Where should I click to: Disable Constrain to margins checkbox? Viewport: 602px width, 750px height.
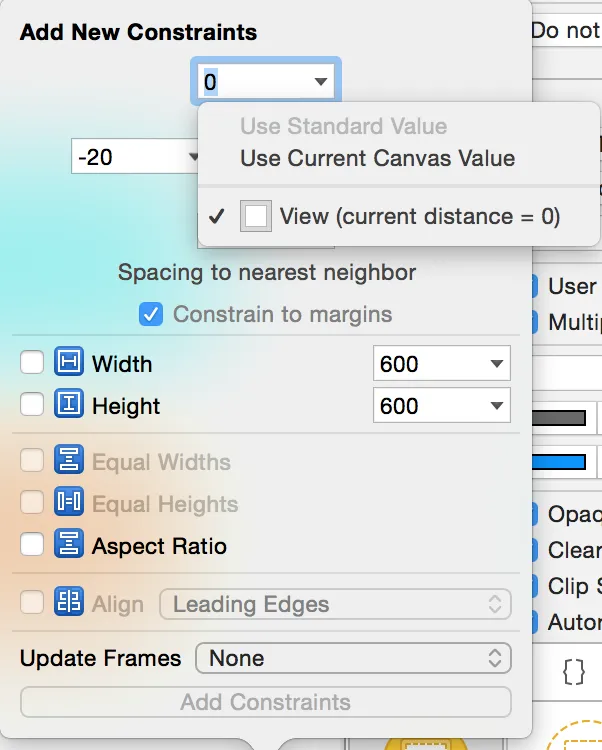[x=152, y=315]
